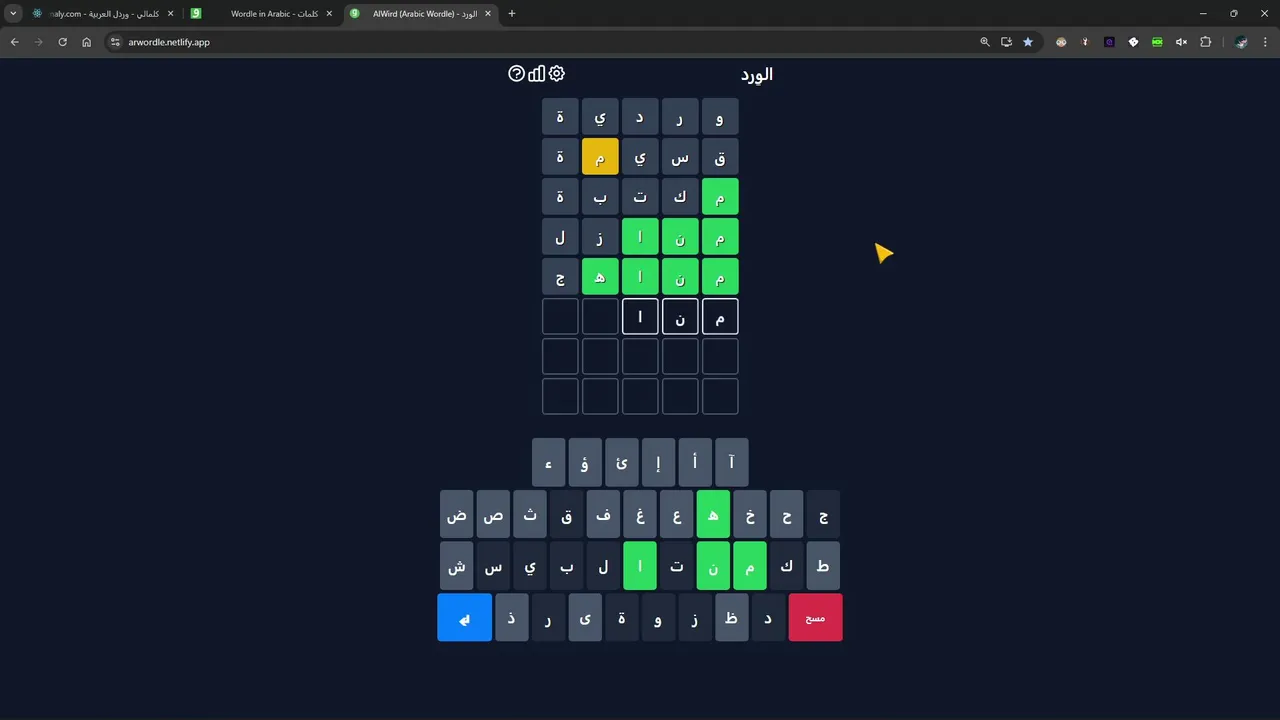Tap the green ه key on keyboard
Viewport: 1280px width, 720px height.
tap(713, 514)
